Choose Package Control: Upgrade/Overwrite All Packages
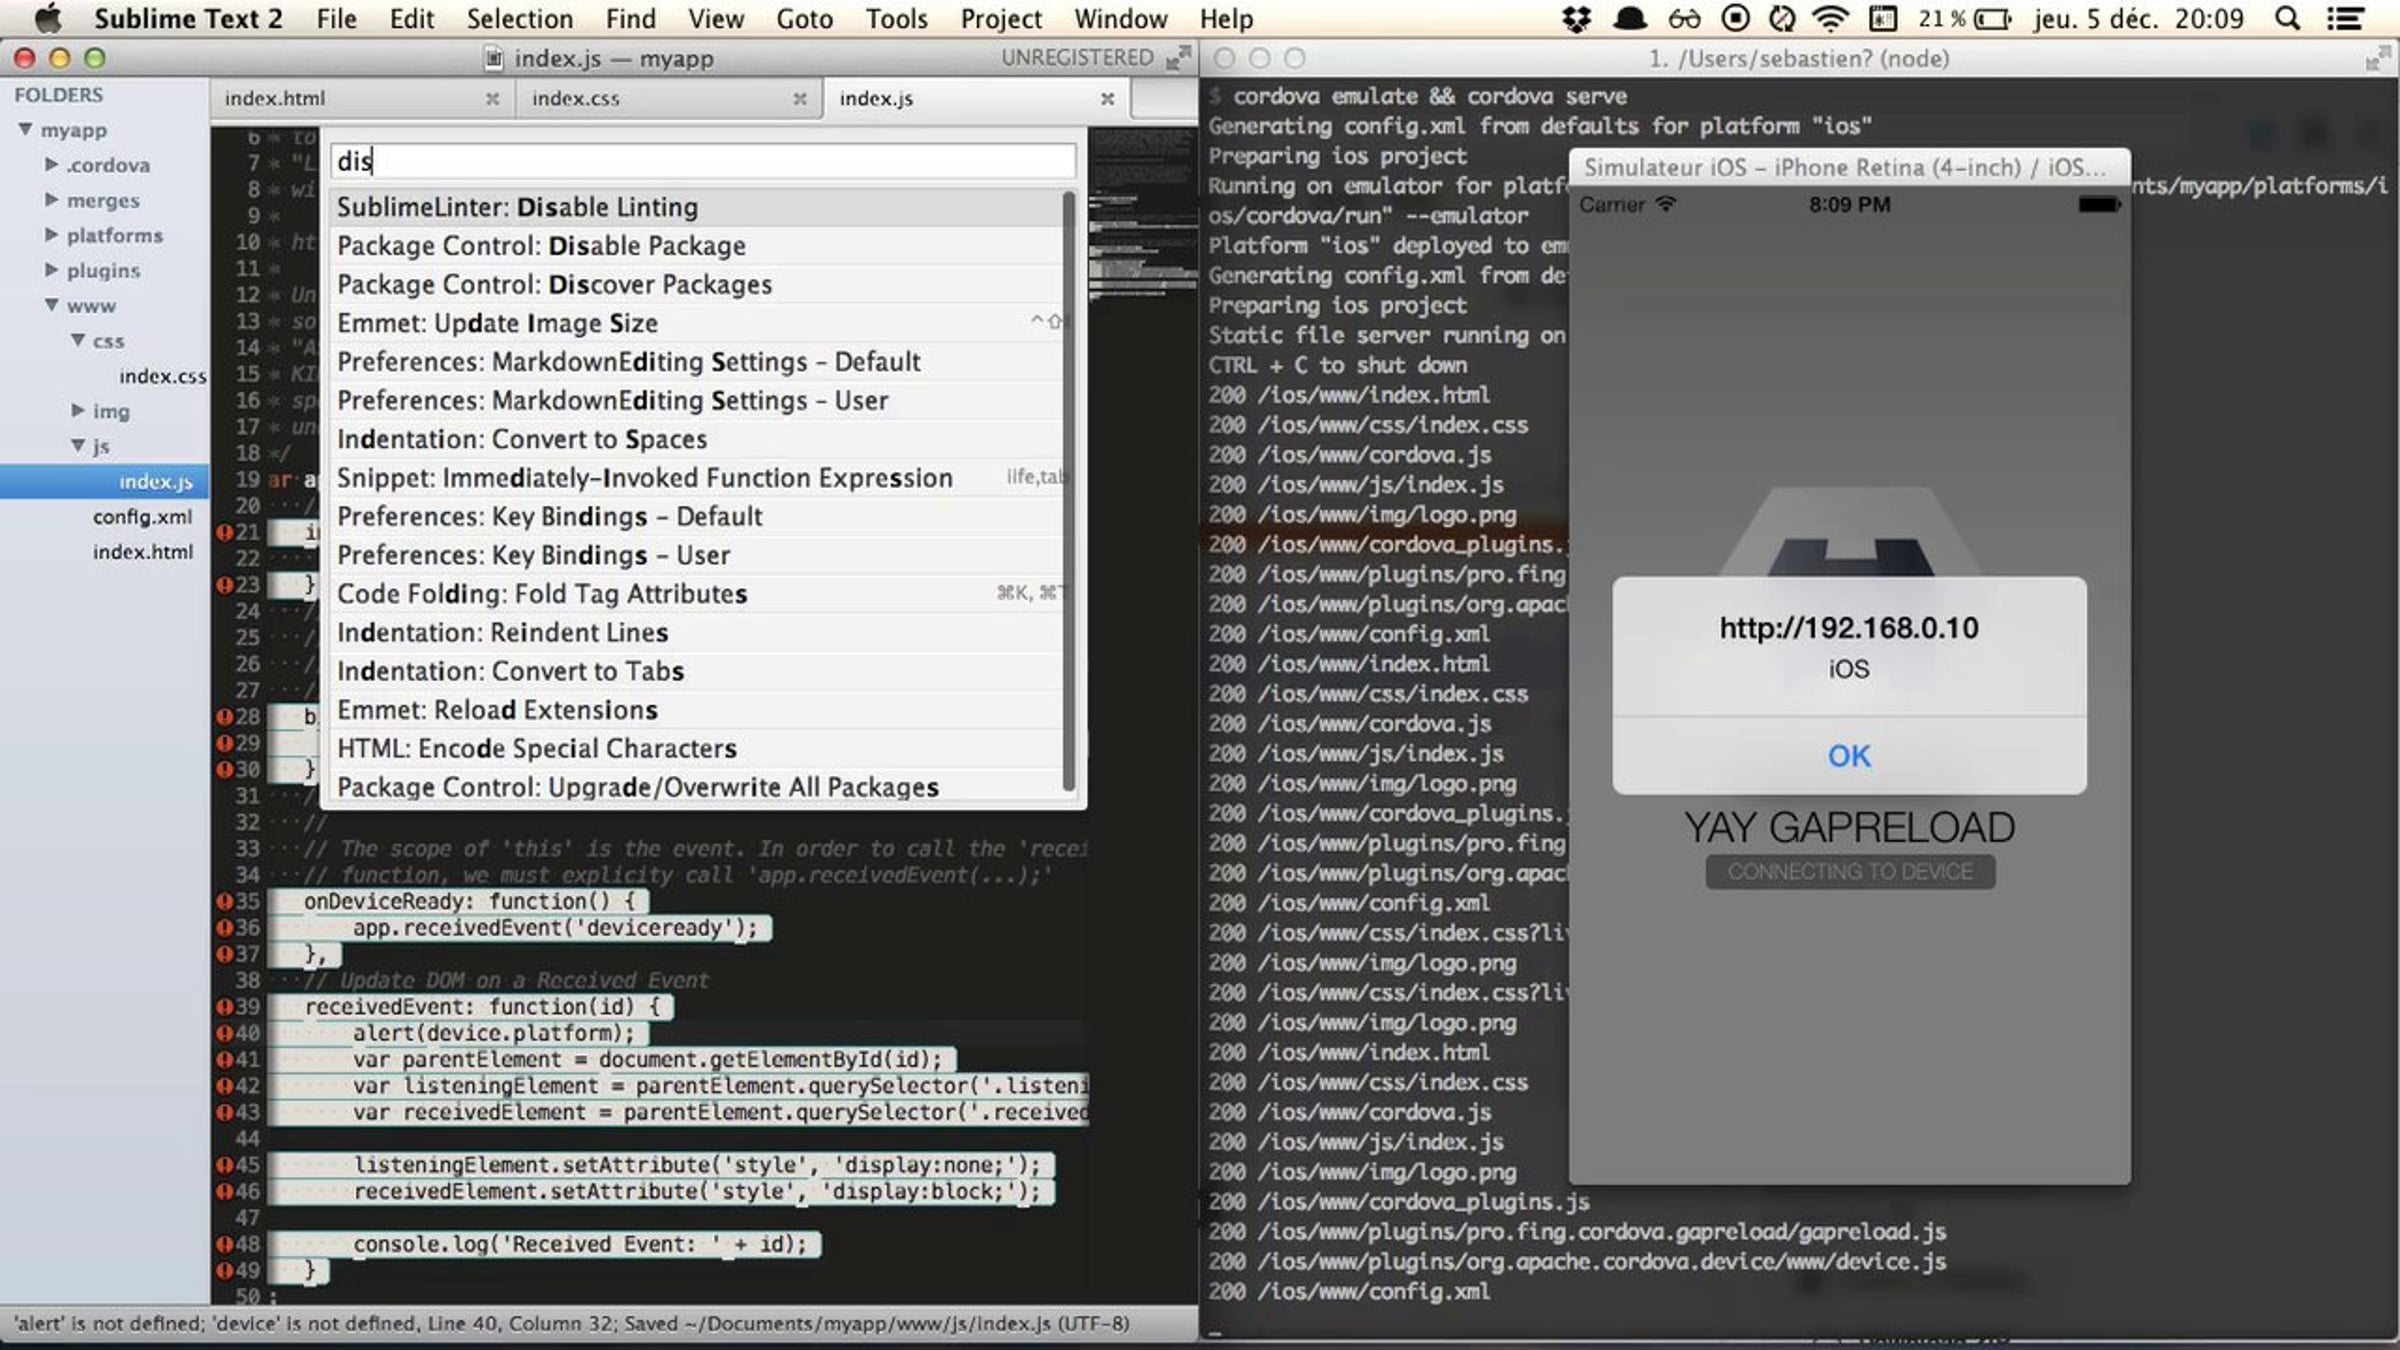The width and height of the screenshot is (2400, 1350). (696, 788)
